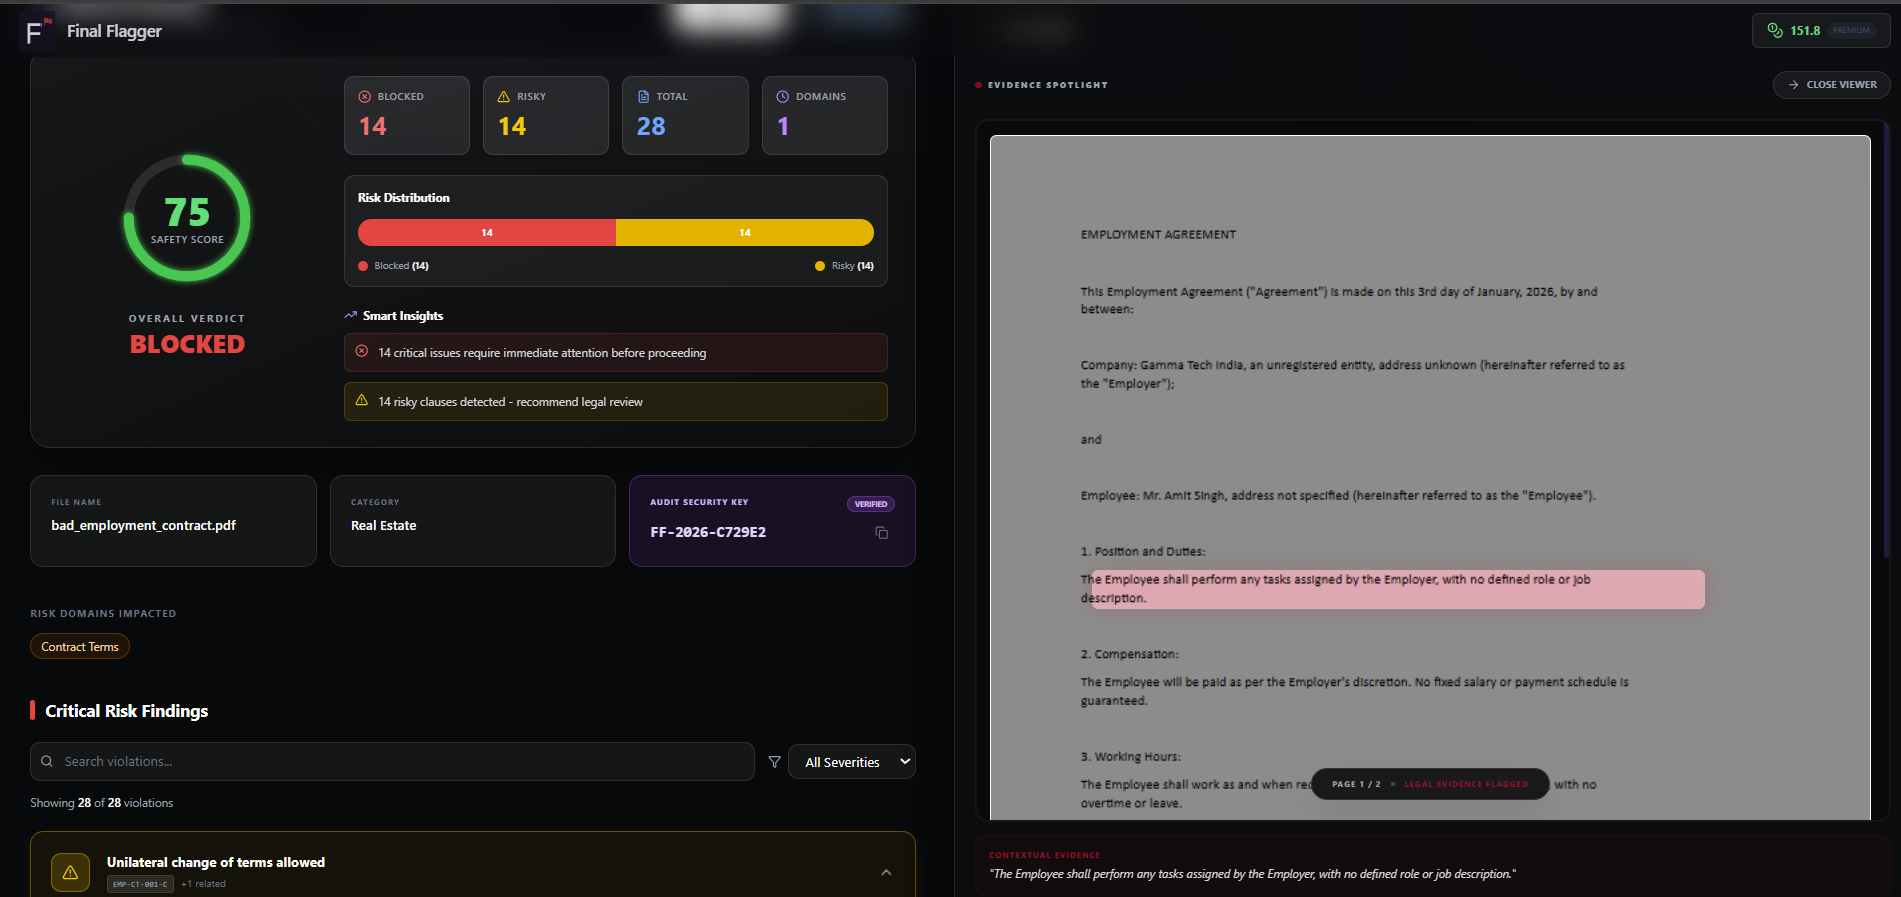
Task: Click the Blocked stat card icon
Action: point(365,97)
